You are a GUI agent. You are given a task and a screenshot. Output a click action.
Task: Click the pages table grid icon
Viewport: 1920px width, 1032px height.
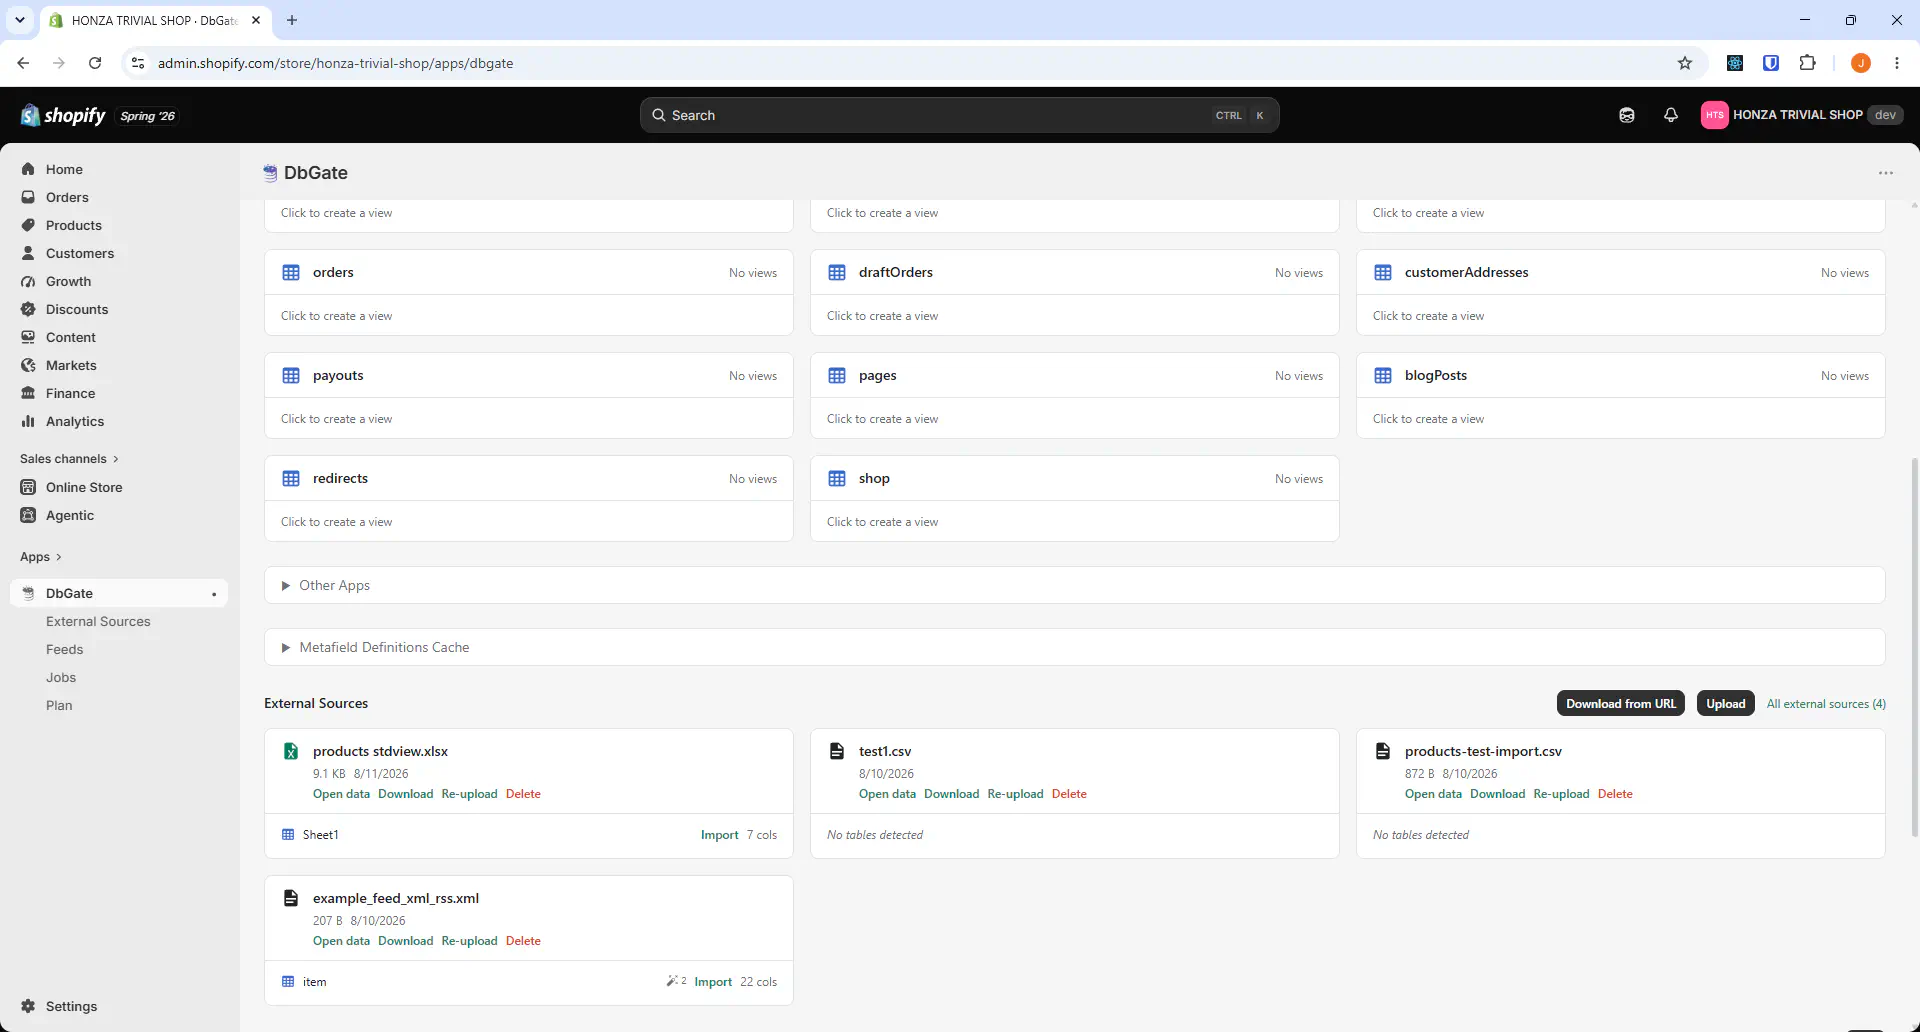[837, 375]
